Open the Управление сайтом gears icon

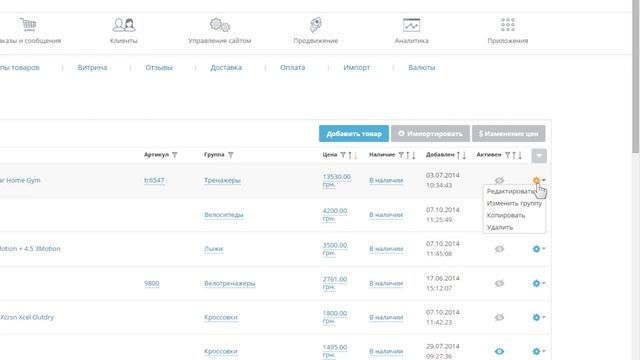[x=220, y=25]
